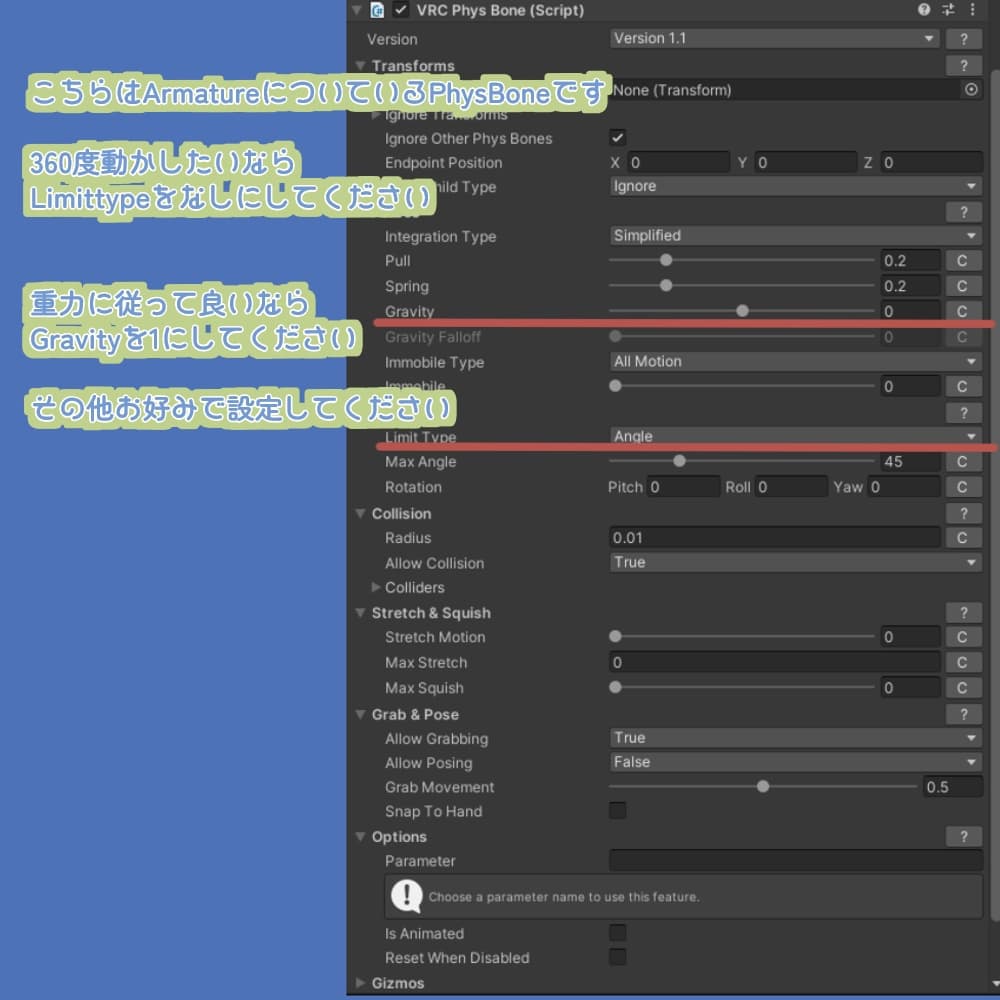Click the Collision section help button

pos(964,513)
